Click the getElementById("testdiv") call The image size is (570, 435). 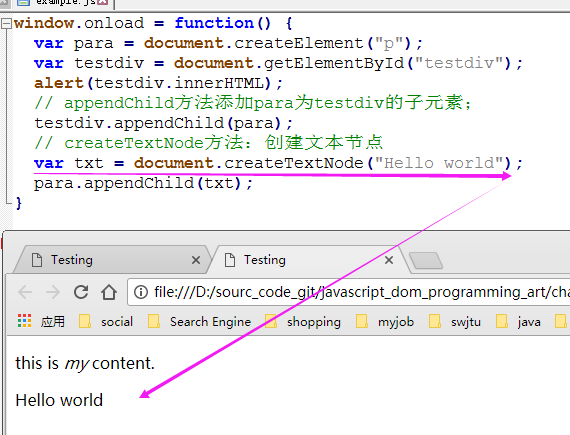(x=388, y=63)
